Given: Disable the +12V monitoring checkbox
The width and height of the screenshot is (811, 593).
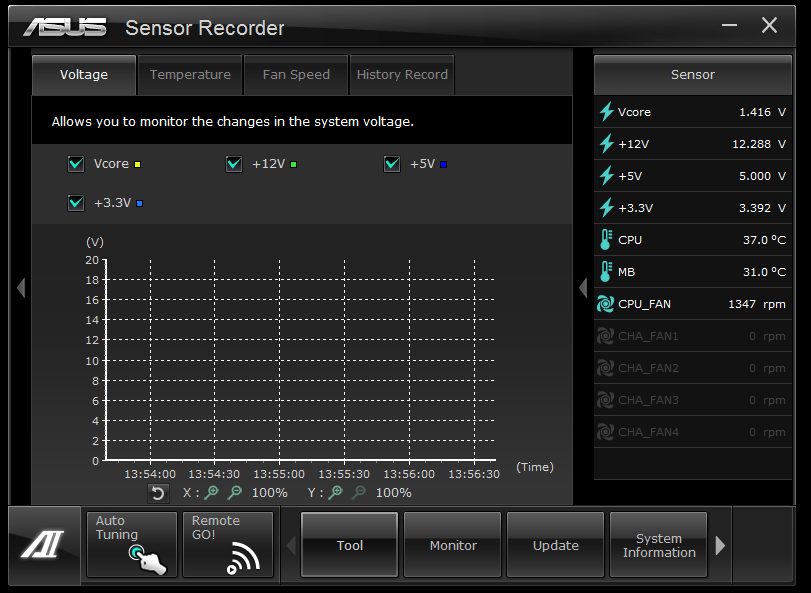Looking at the screenshot, I should (234, 163).
